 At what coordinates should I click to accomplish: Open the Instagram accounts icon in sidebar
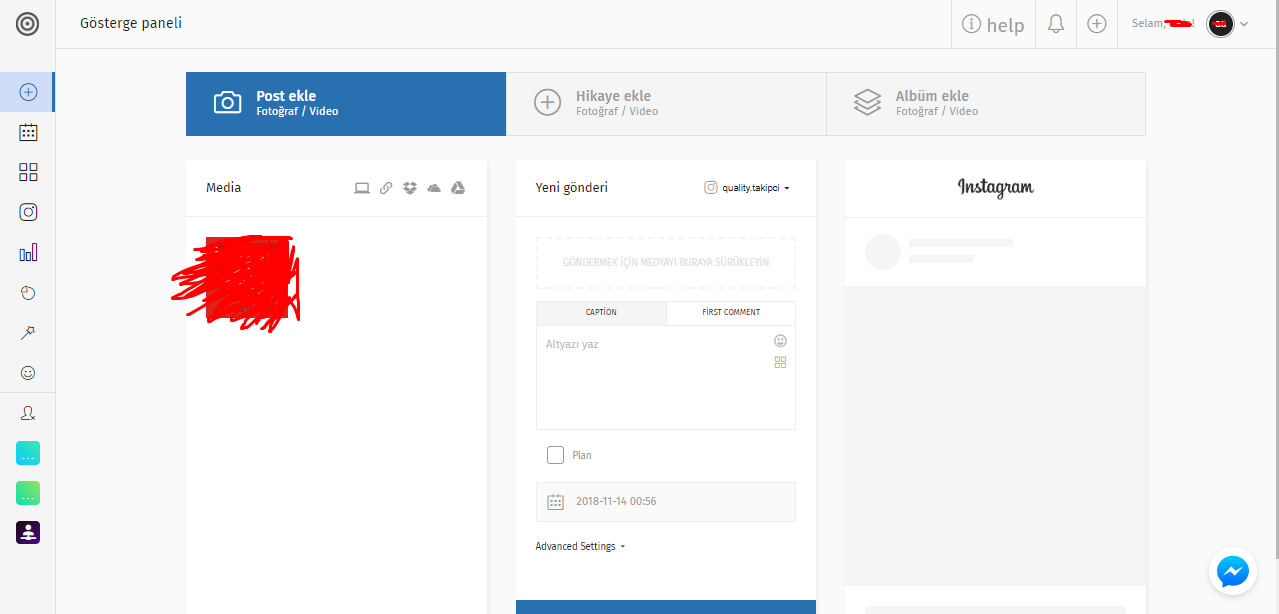tap(28, 212)
